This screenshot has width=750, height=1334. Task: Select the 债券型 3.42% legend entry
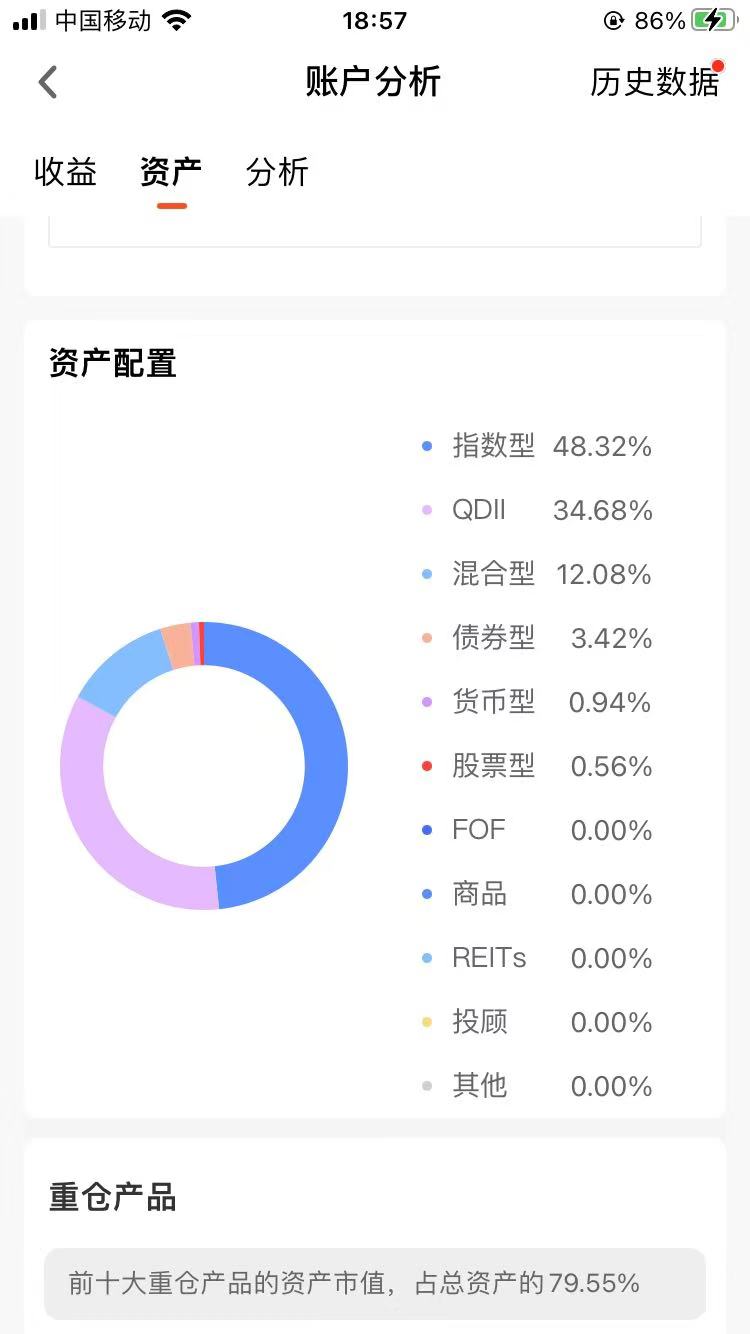click(537, 638)
